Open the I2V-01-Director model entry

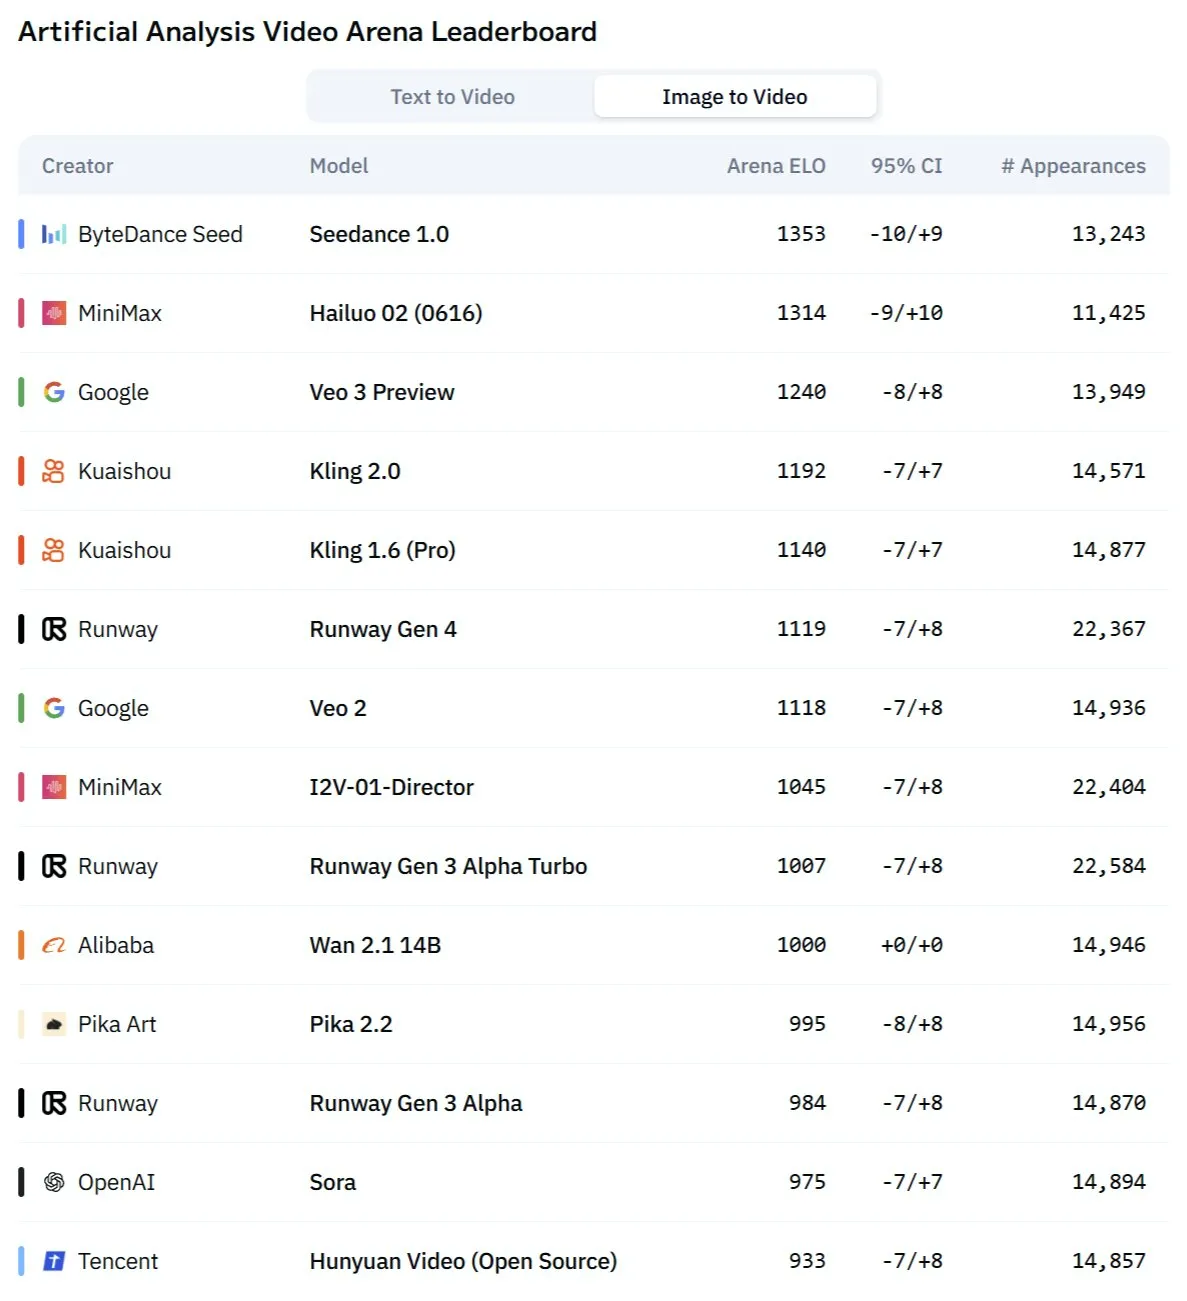(x=392, y=787)
